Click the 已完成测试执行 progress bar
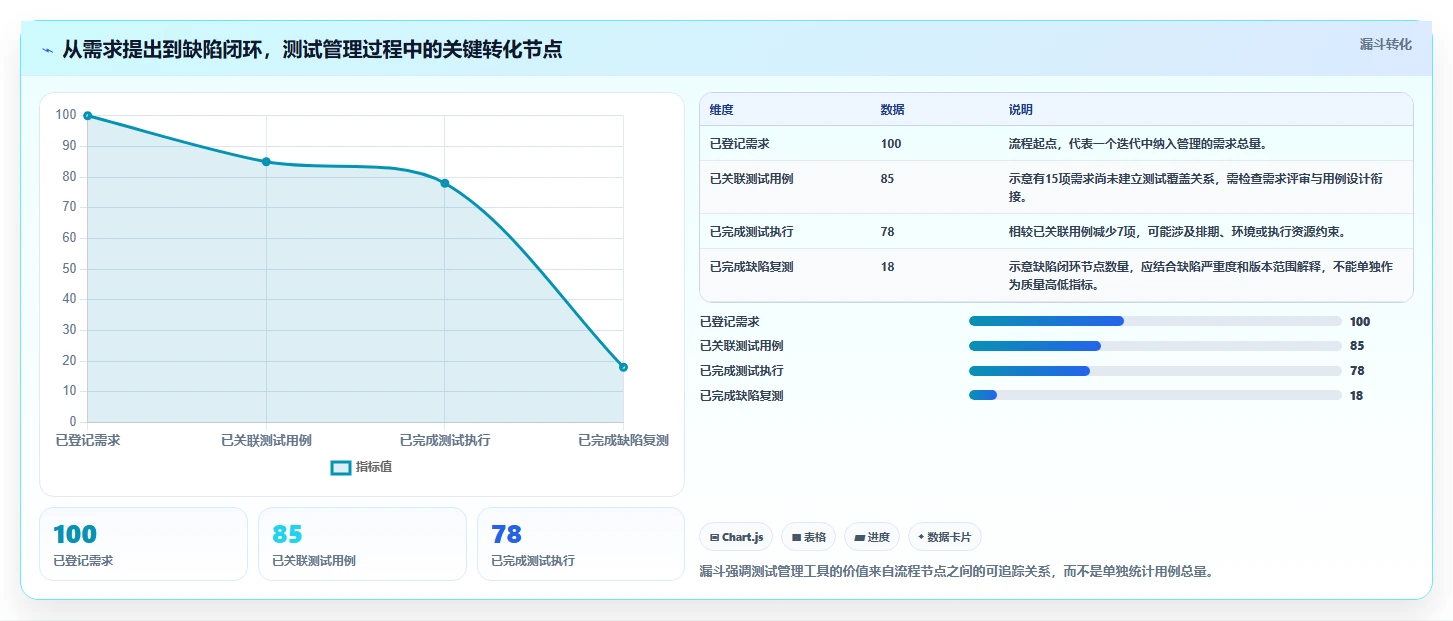The width and height of the screenshot is (1453, 621). 1155,371
